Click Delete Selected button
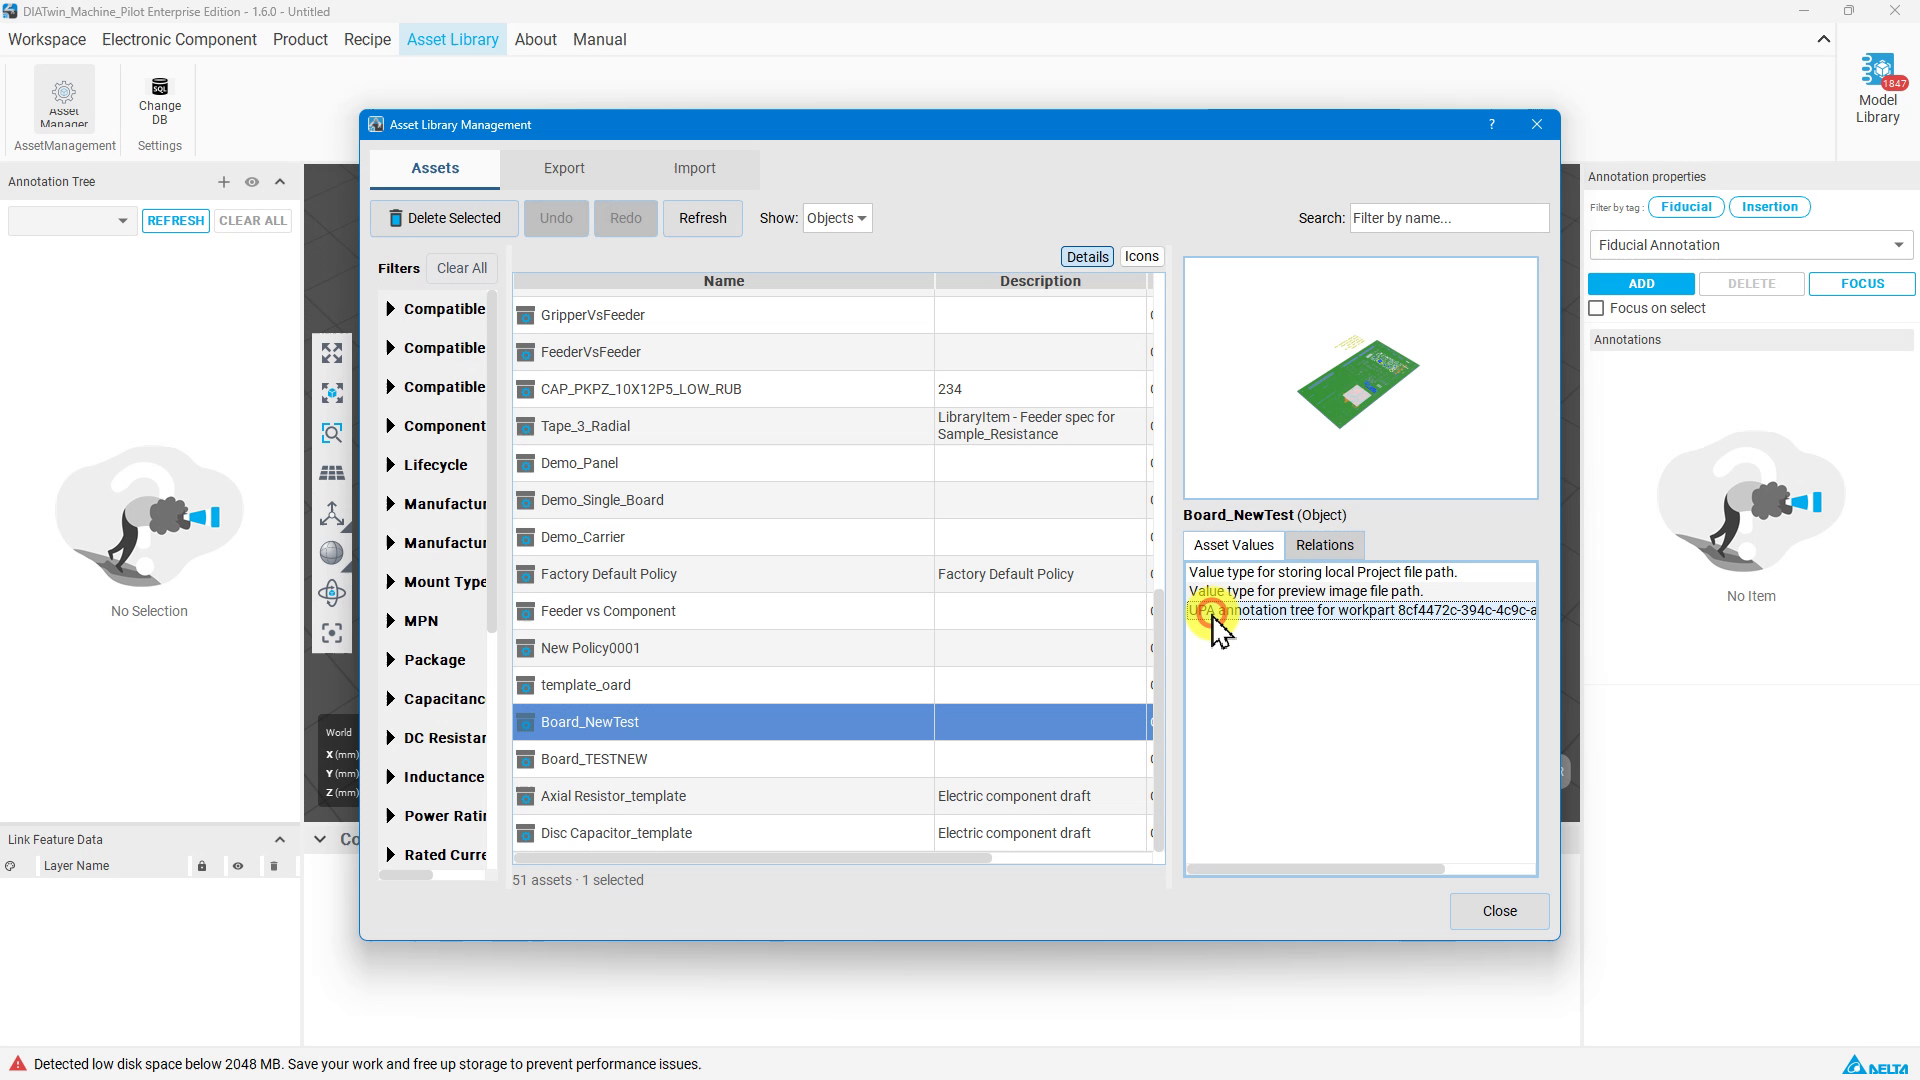 [x=444, y=218]
